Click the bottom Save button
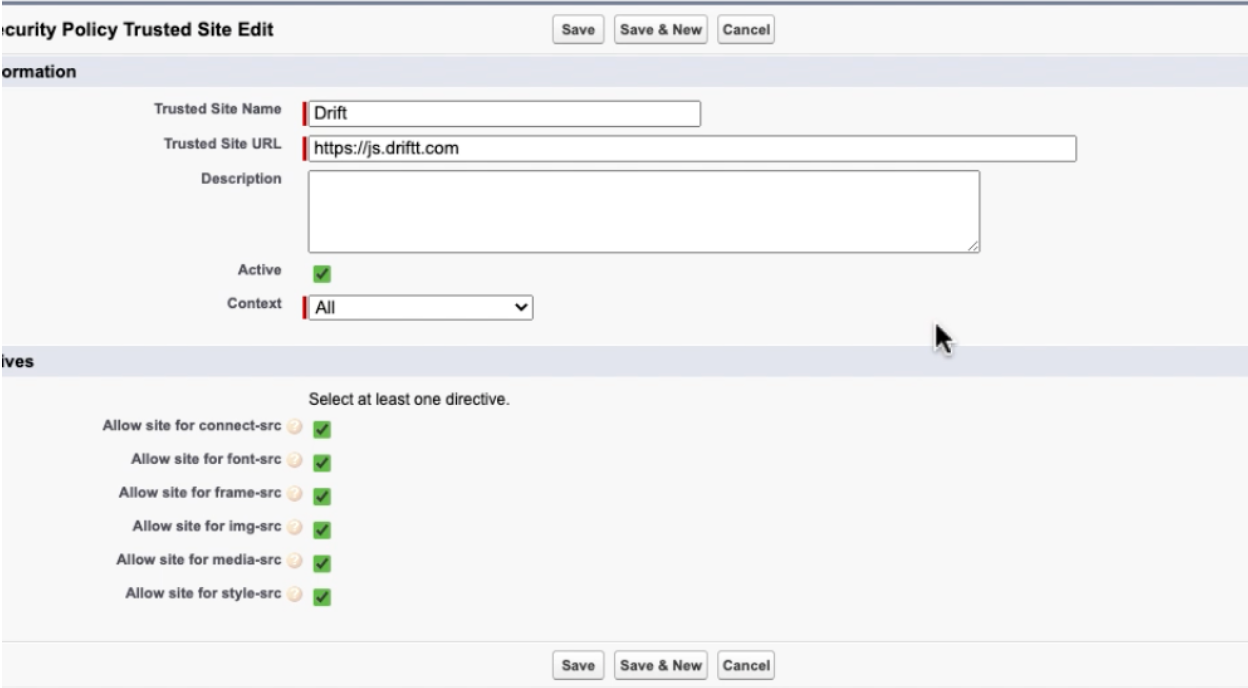This screenshot has height=688, width=1248. pos(578,665)
